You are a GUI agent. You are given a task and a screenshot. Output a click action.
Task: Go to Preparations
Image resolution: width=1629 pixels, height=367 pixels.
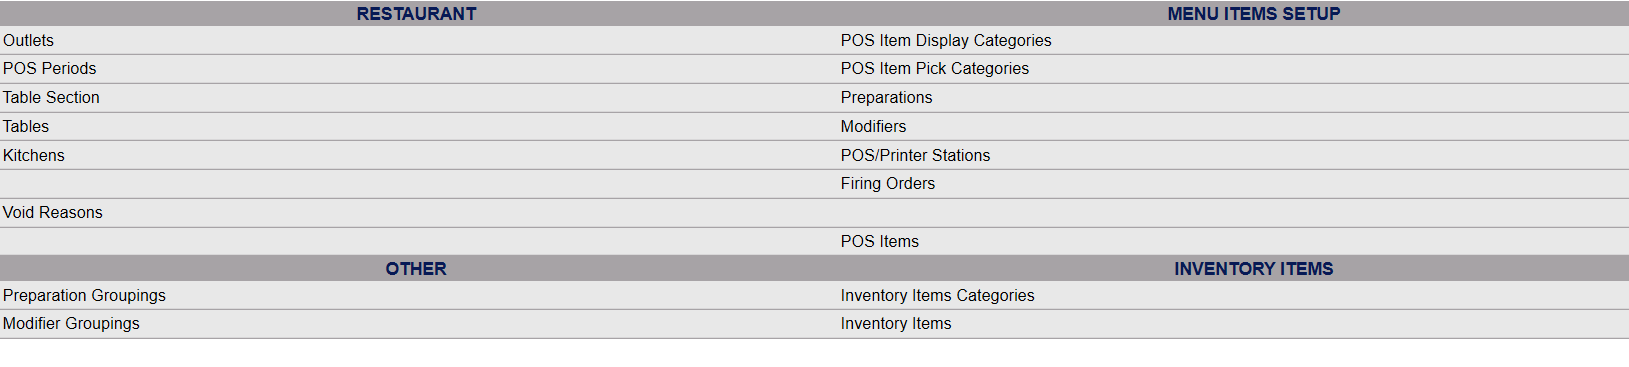pos(887,97)
